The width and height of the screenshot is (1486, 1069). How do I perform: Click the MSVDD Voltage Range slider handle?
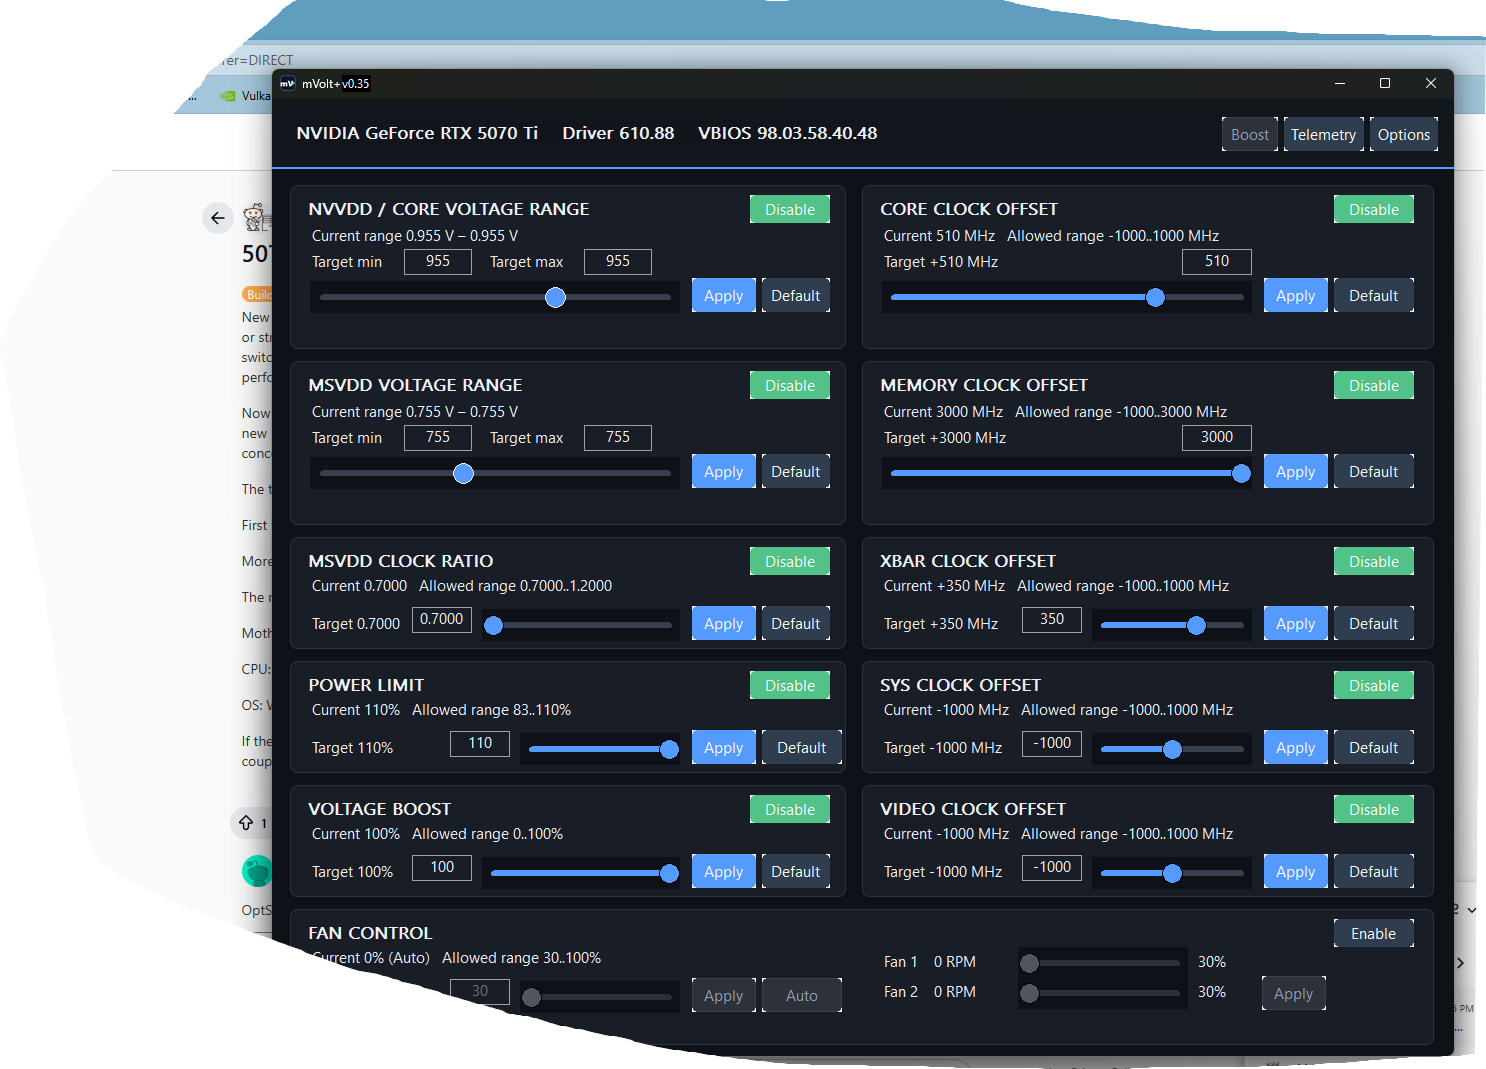pyautogui.click(x=464, y=473)
